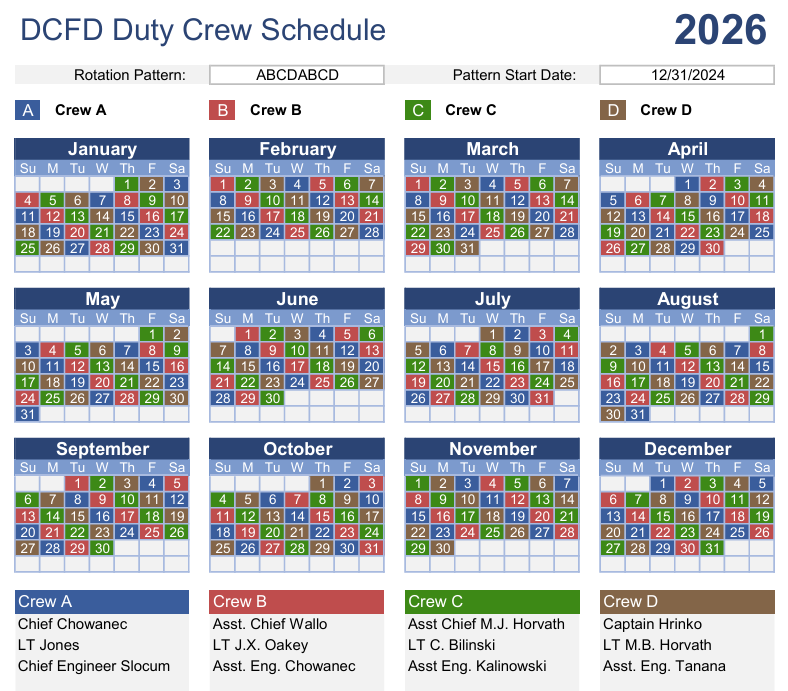
Task: Edit the Rotation Pattern field ABCDABCD
Action: [x=297, y=75]
